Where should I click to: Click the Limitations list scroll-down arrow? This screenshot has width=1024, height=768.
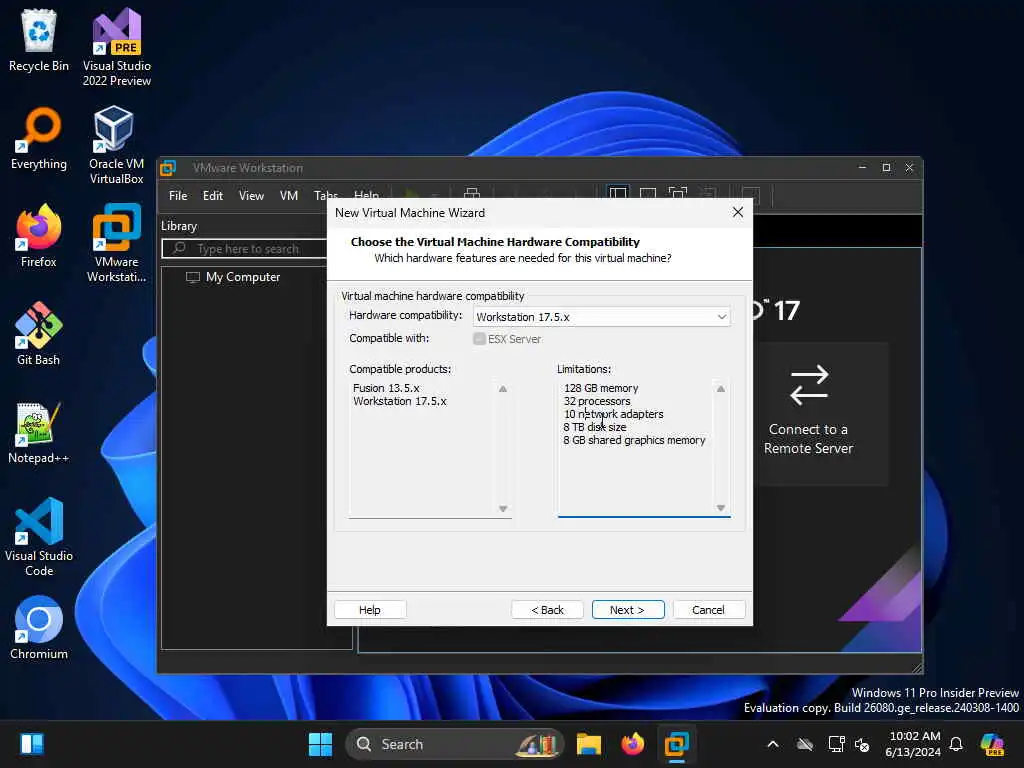coord(721,508)
